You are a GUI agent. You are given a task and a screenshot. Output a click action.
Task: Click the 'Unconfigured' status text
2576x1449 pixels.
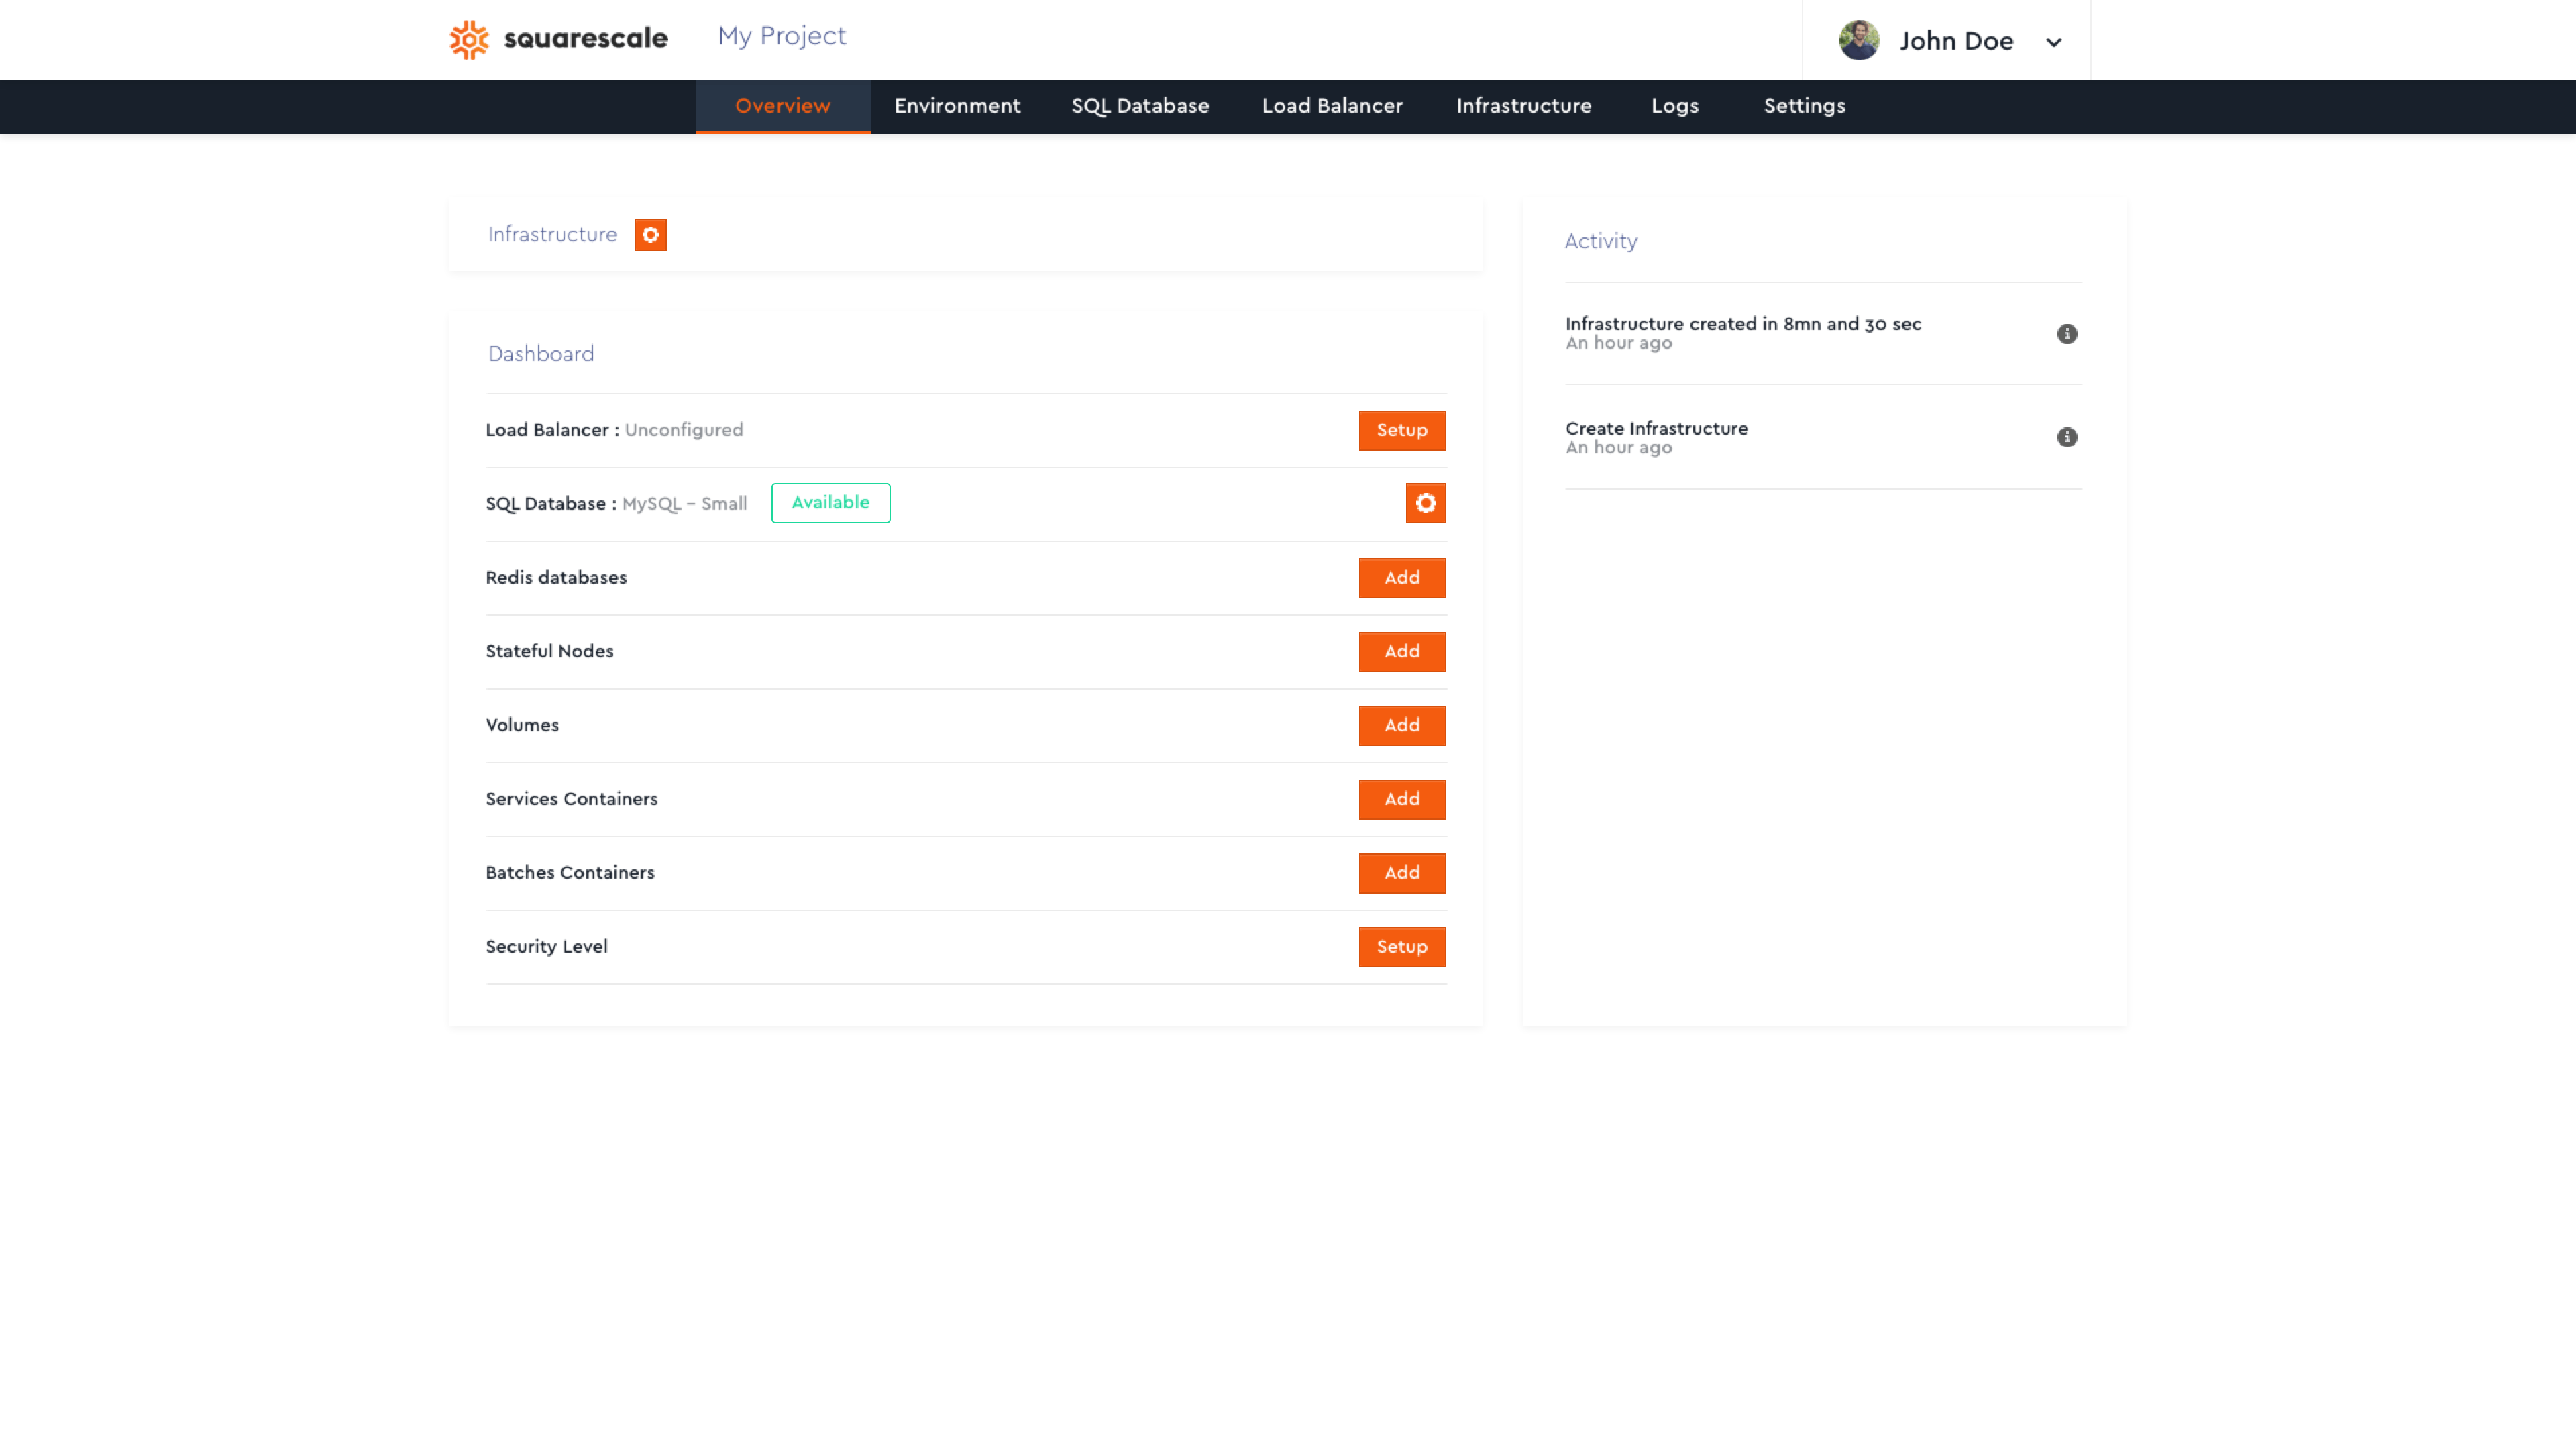(x=683, y=430)
